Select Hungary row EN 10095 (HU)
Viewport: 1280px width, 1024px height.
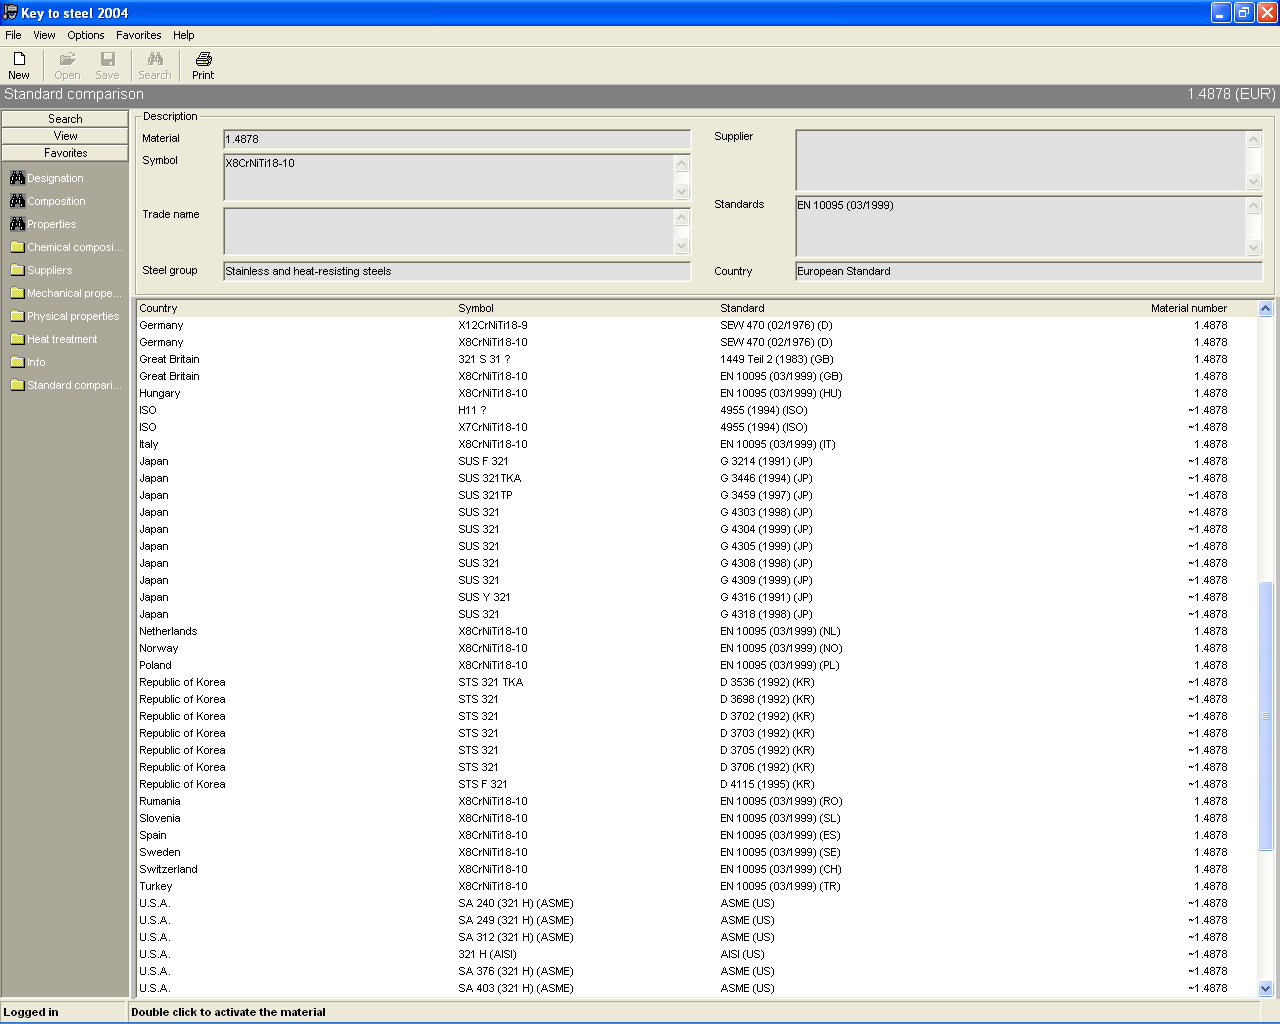pyautogui.click(x=696, y=393)
